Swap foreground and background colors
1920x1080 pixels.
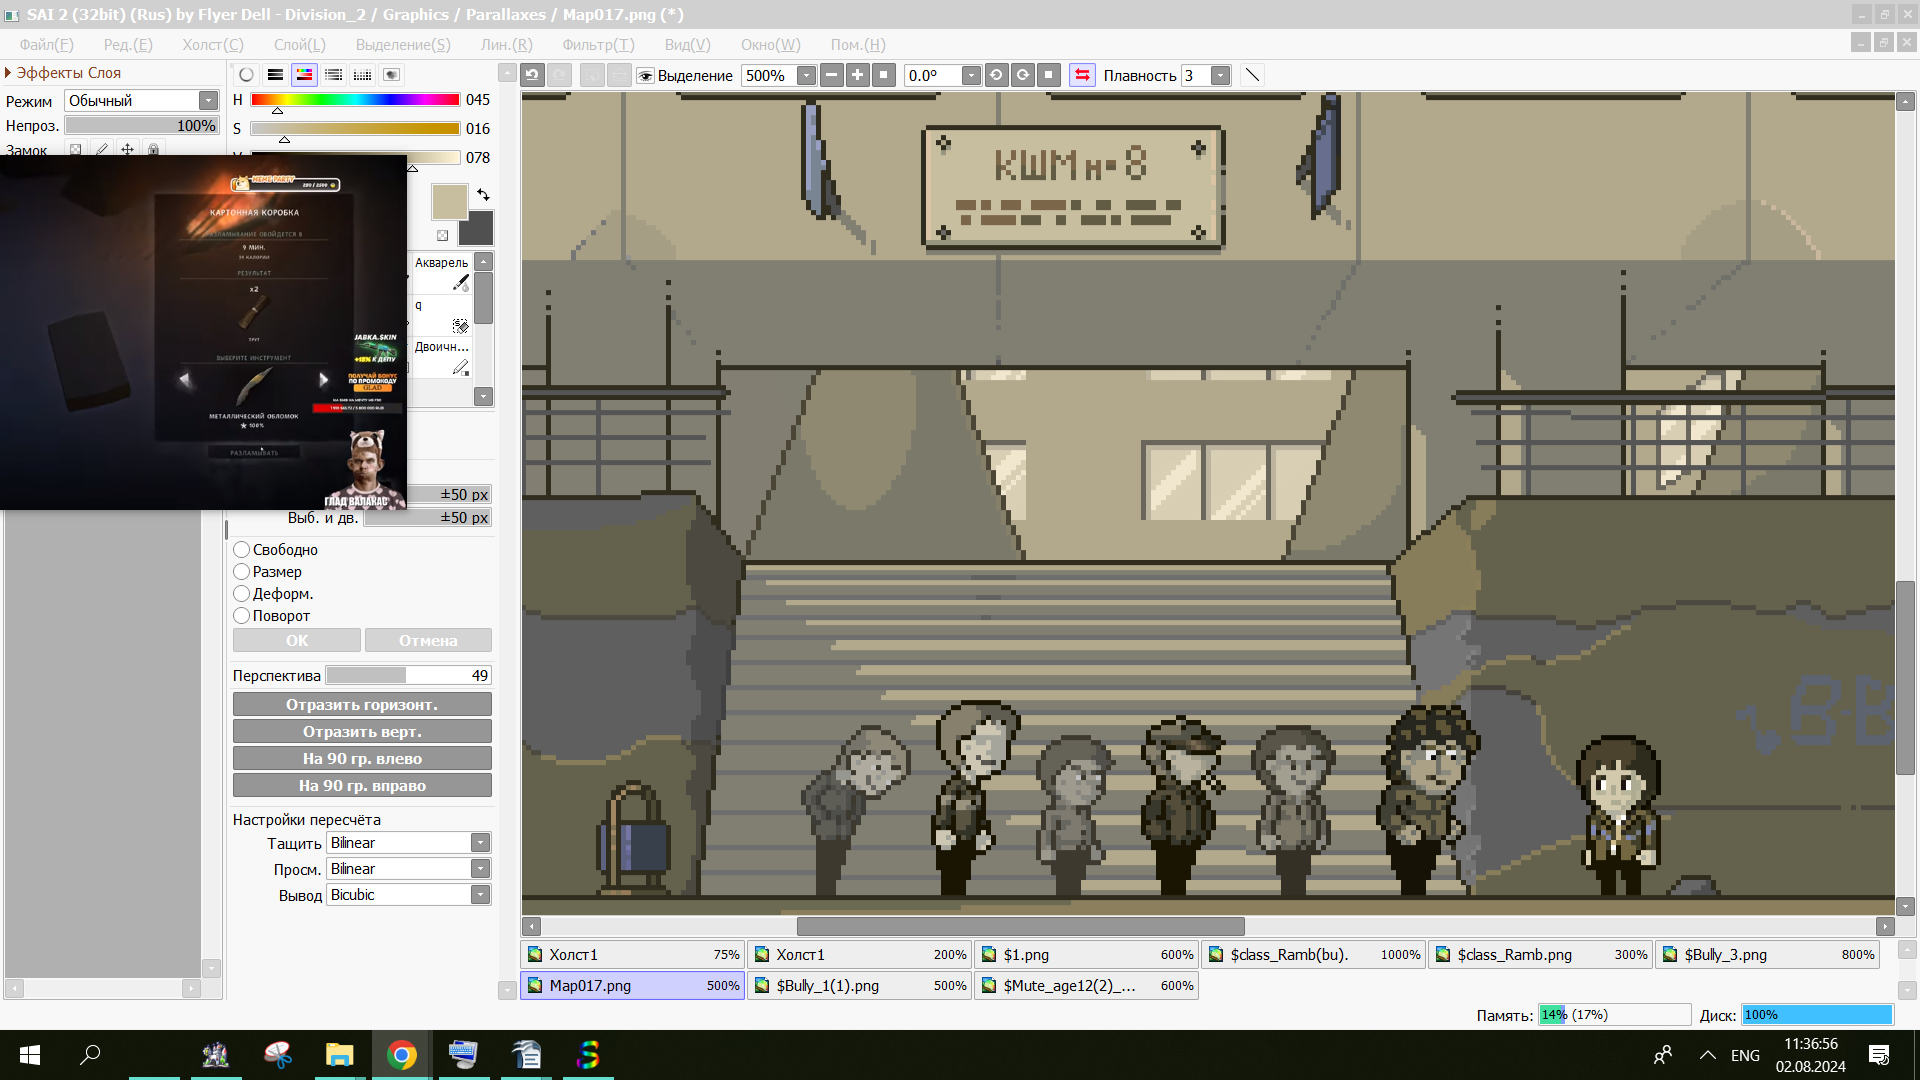tap(483, 195)
